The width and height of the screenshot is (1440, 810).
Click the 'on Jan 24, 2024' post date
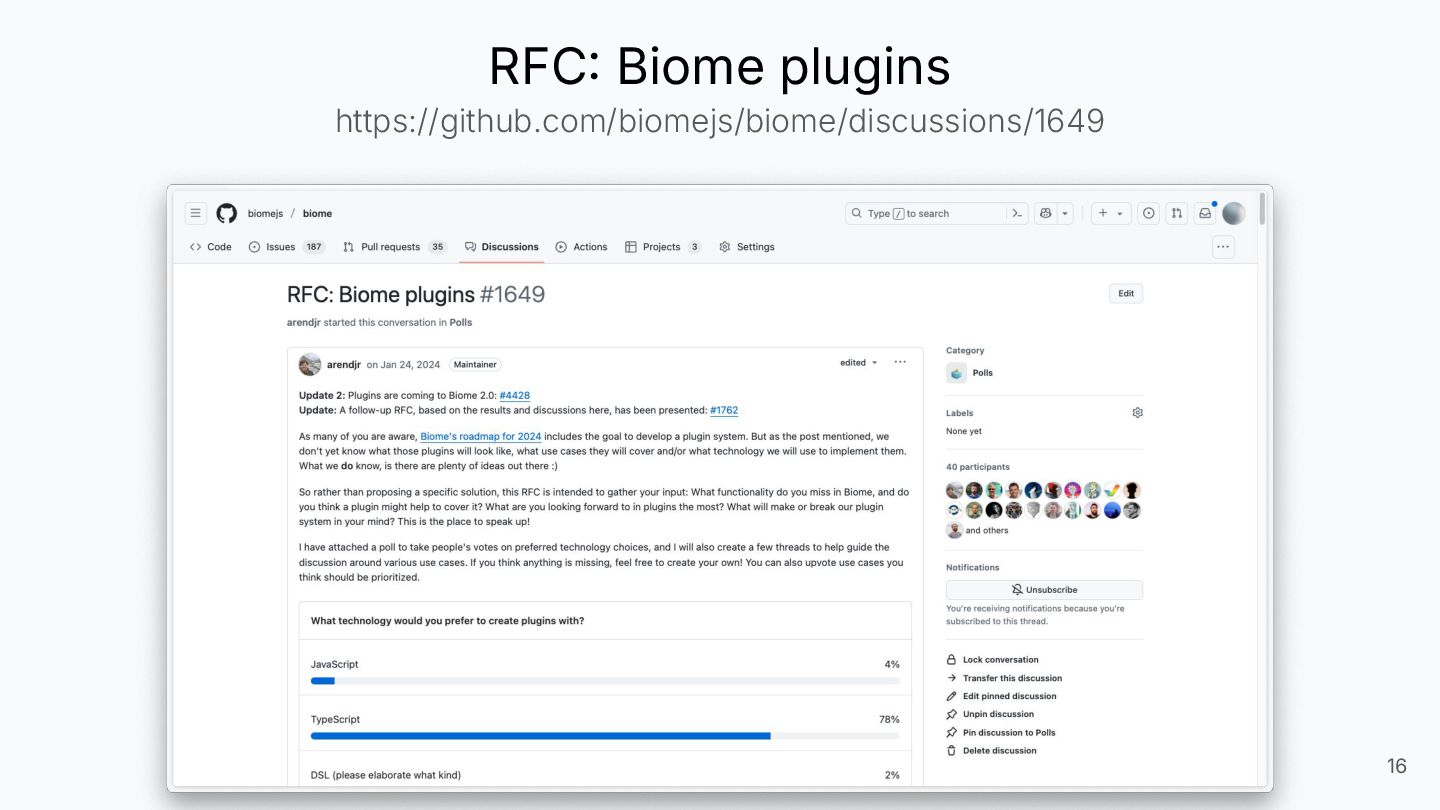404,364
